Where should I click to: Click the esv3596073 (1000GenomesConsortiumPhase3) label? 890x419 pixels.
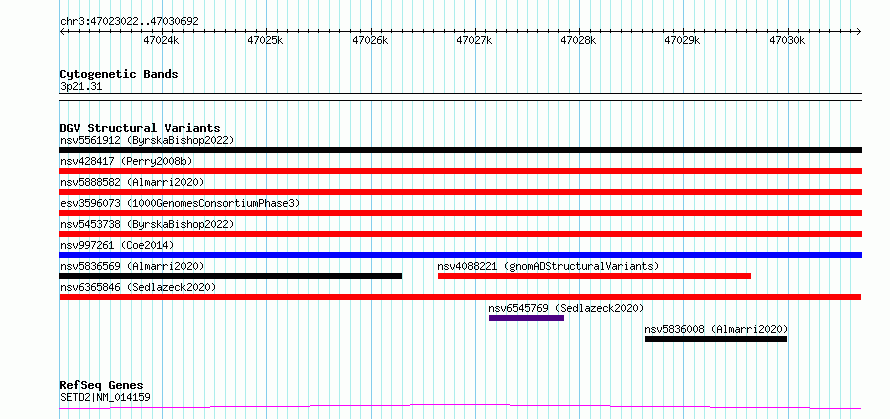180,203
